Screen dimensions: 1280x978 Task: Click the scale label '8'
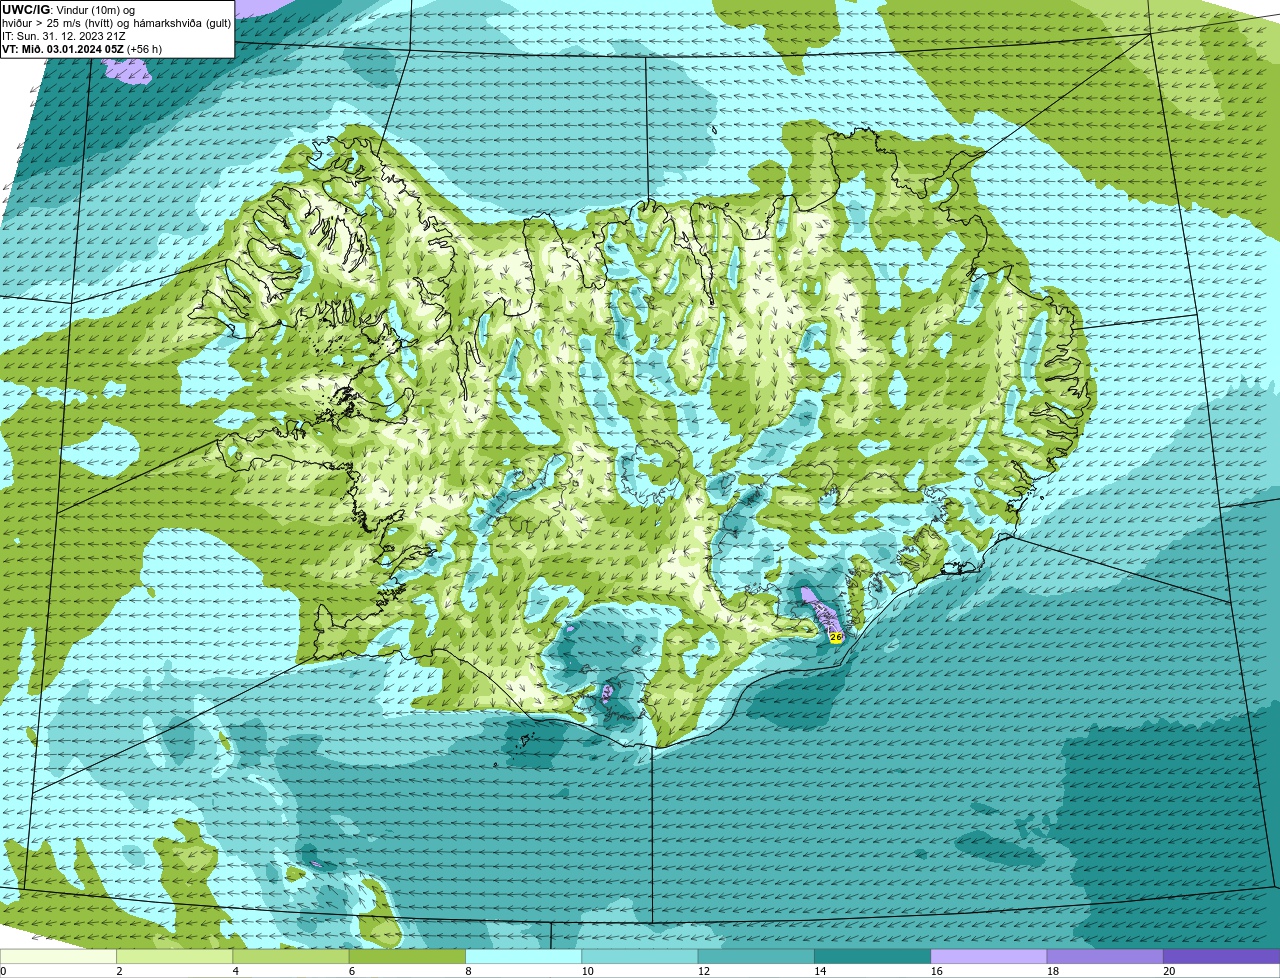click(468, 971)
